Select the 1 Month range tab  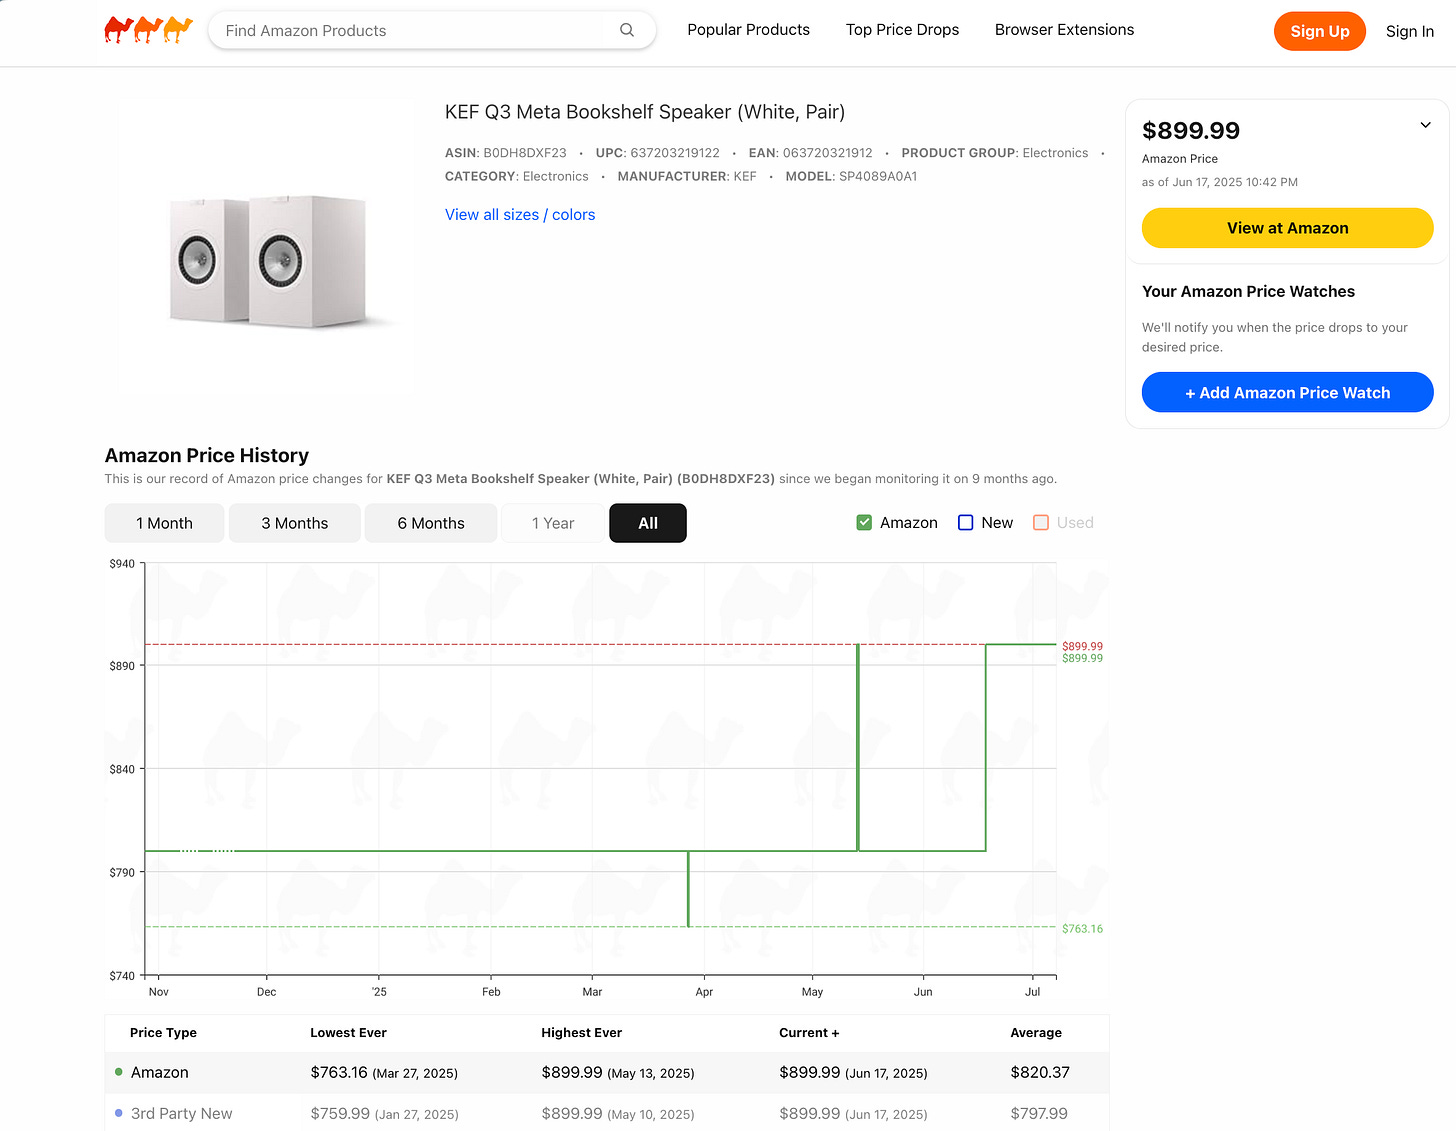(164, 523)
